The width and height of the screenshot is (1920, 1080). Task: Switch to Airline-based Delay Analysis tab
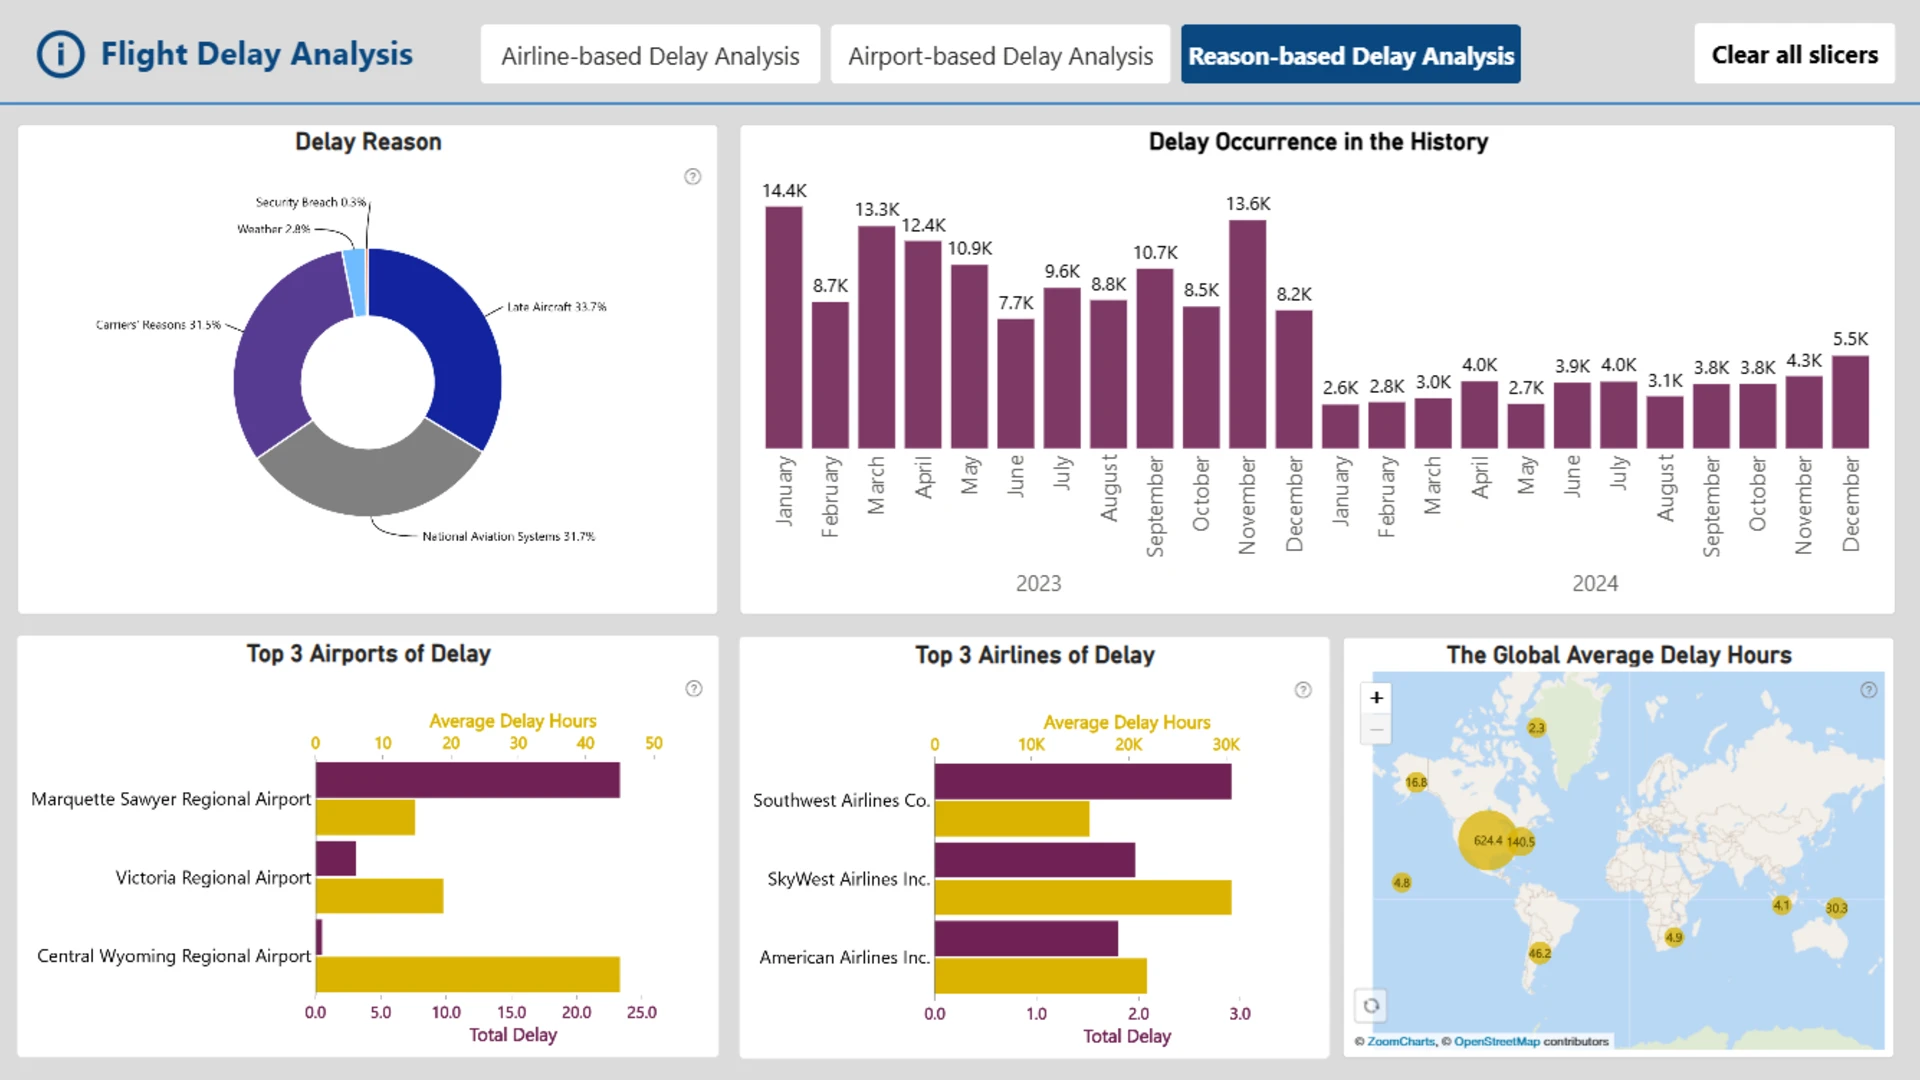pyautogui.click(x=650, y=55)
